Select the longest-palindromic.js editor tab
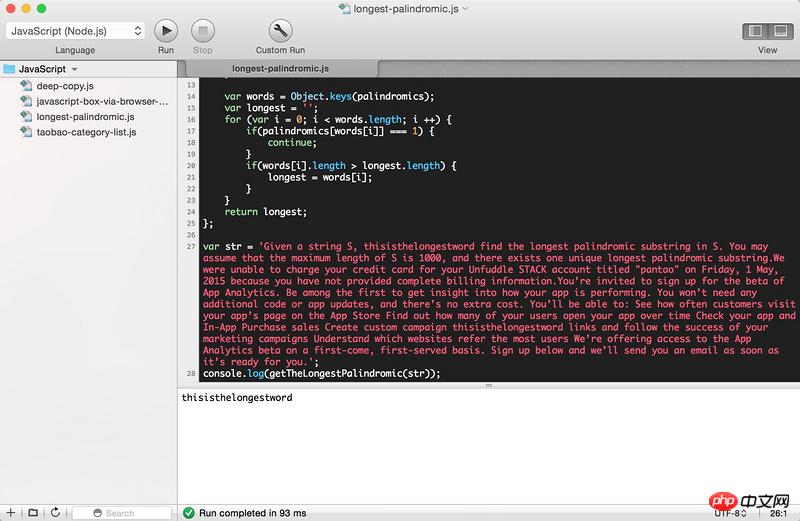Viewport: 800px width, 521px height. coord(279,69)
